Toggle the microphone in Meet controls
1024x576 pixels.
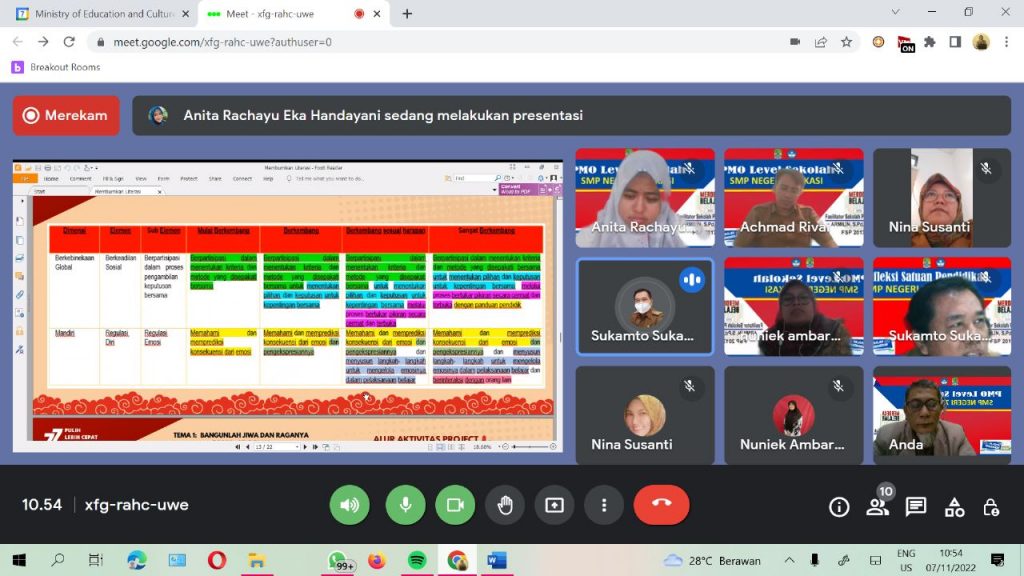click(405, 505)
